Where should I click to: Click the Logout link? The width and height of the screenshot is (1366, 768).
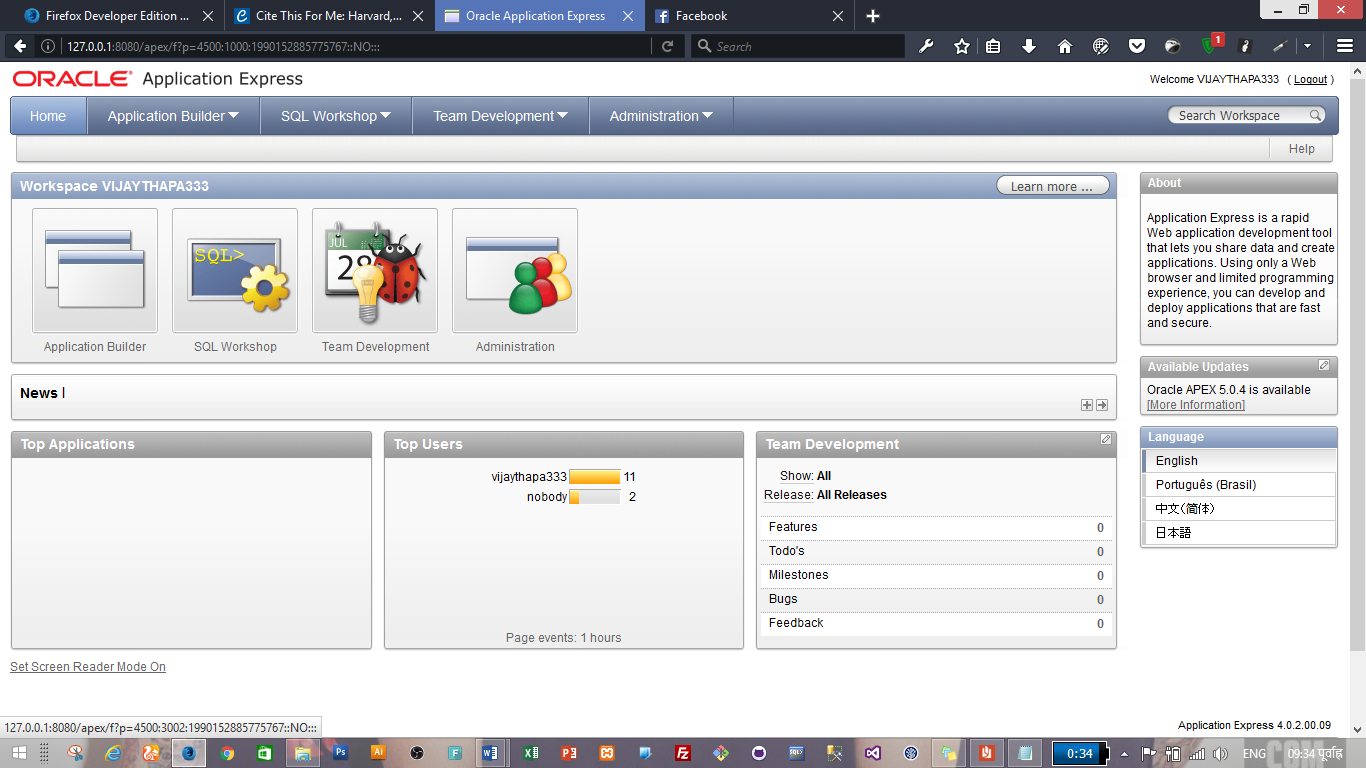1309,79
